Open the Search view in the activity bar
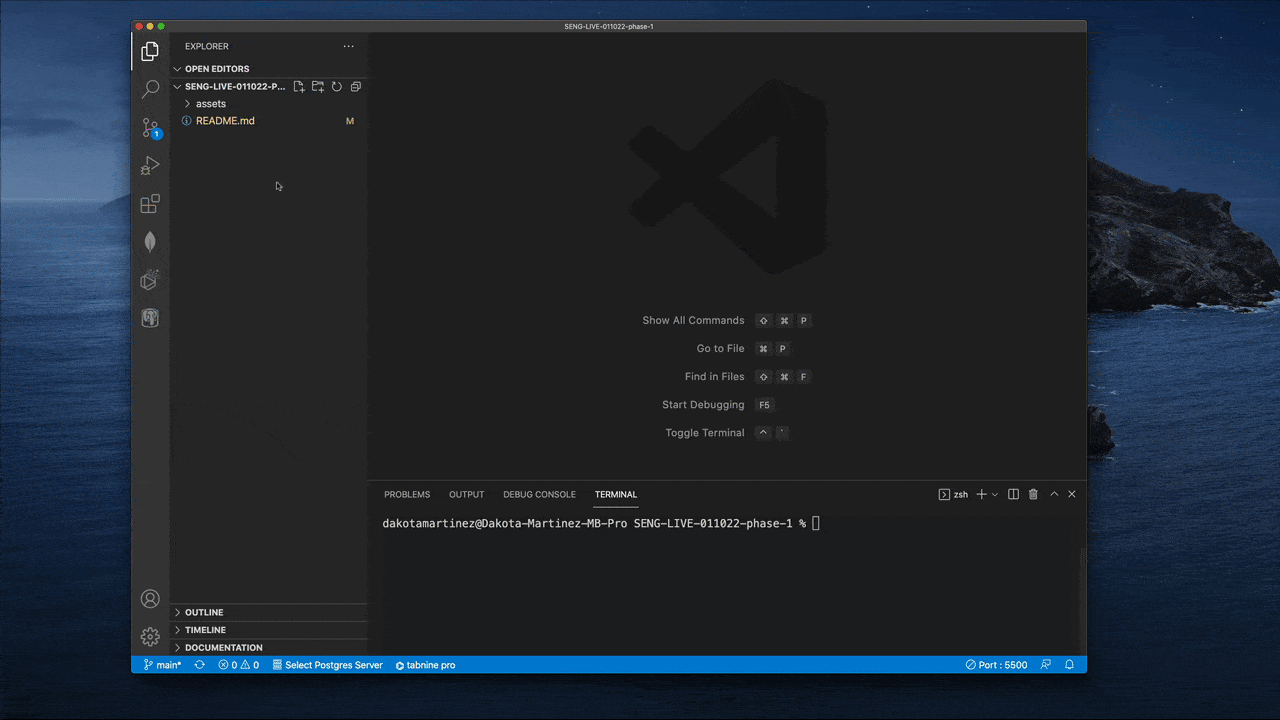The image size is (1280, 720). pyautogui.click(x=150, y=89)
